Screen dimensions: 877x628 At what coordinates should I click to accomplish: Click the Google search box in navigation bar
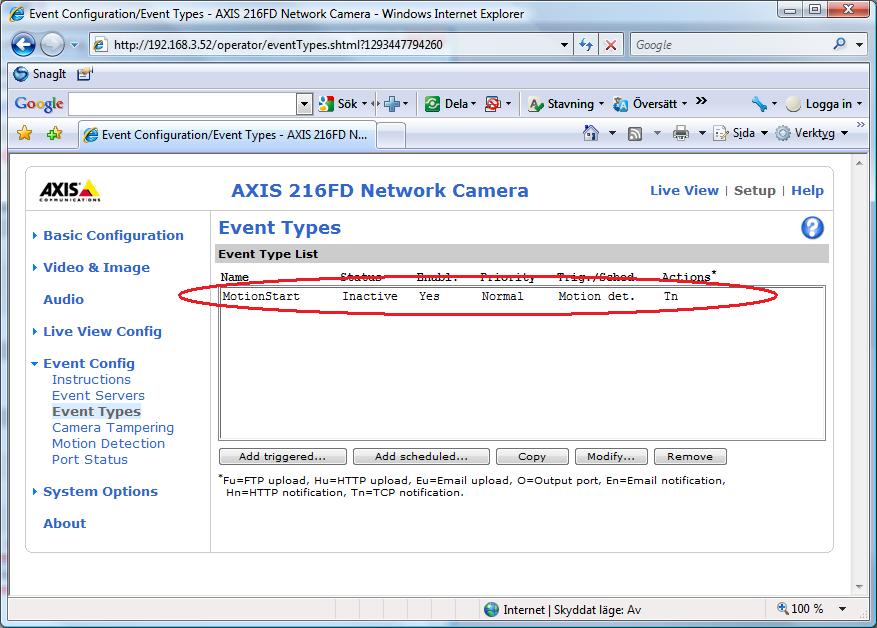point(730,45)
